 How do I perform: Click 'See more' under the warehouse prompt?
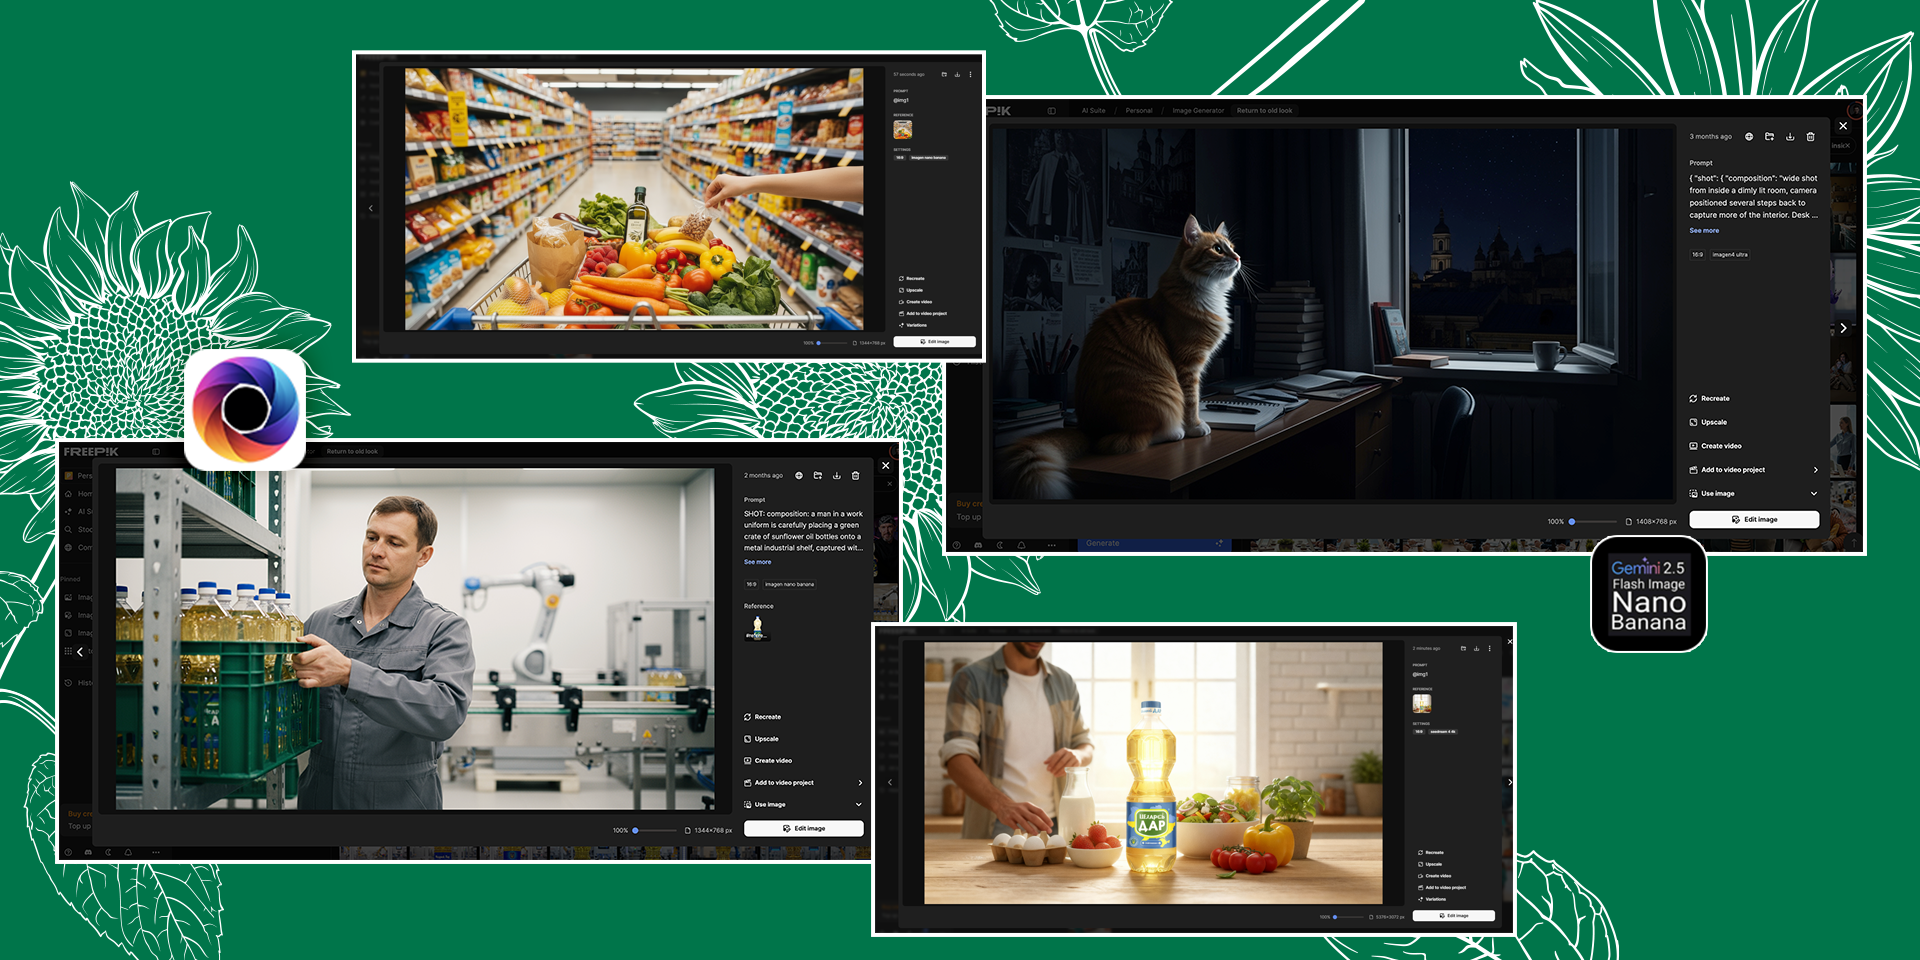click(757, 562)
